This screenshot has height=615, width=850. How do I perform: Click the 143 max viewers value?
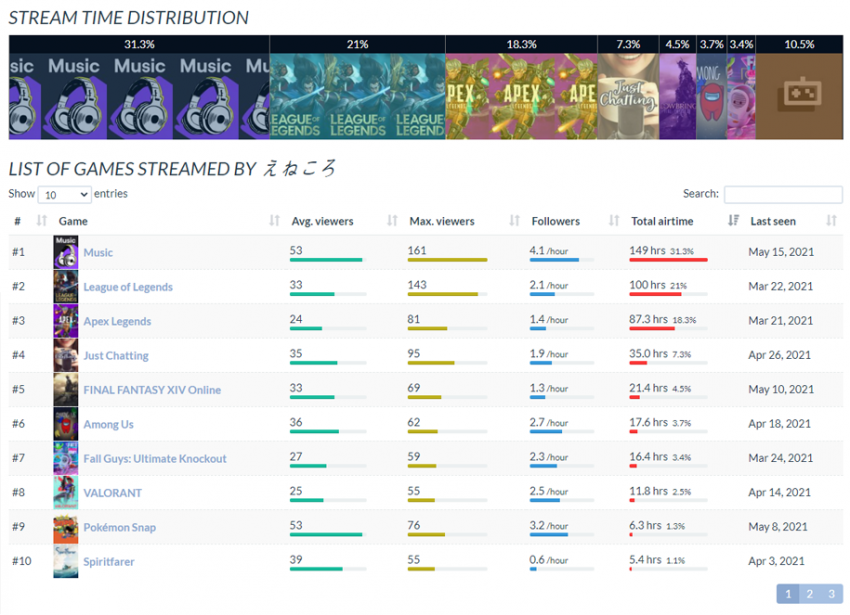click(x=417, y=285)
